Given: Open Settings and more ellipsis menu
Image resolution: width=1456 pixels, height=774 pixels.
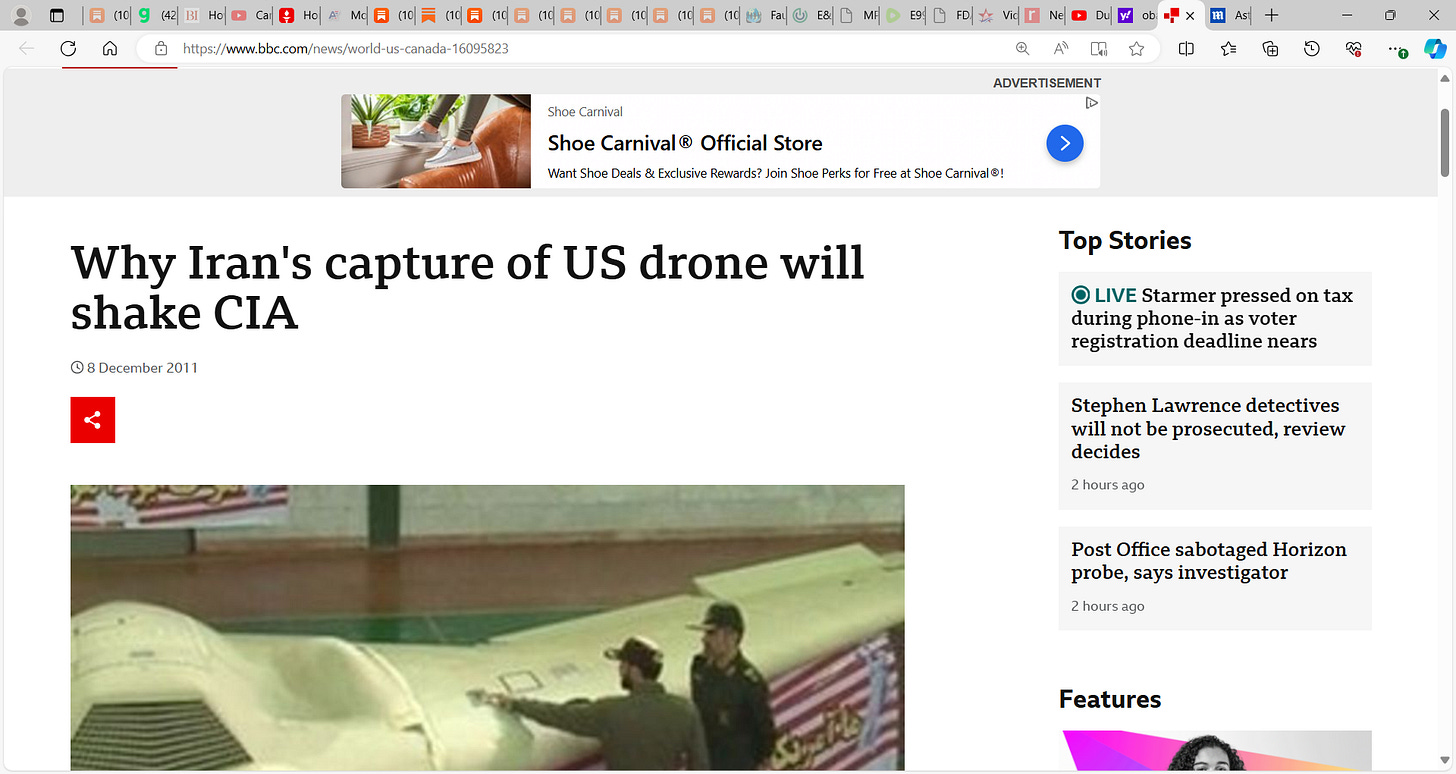Looking at the screenshot, I should pos(1397,48).
